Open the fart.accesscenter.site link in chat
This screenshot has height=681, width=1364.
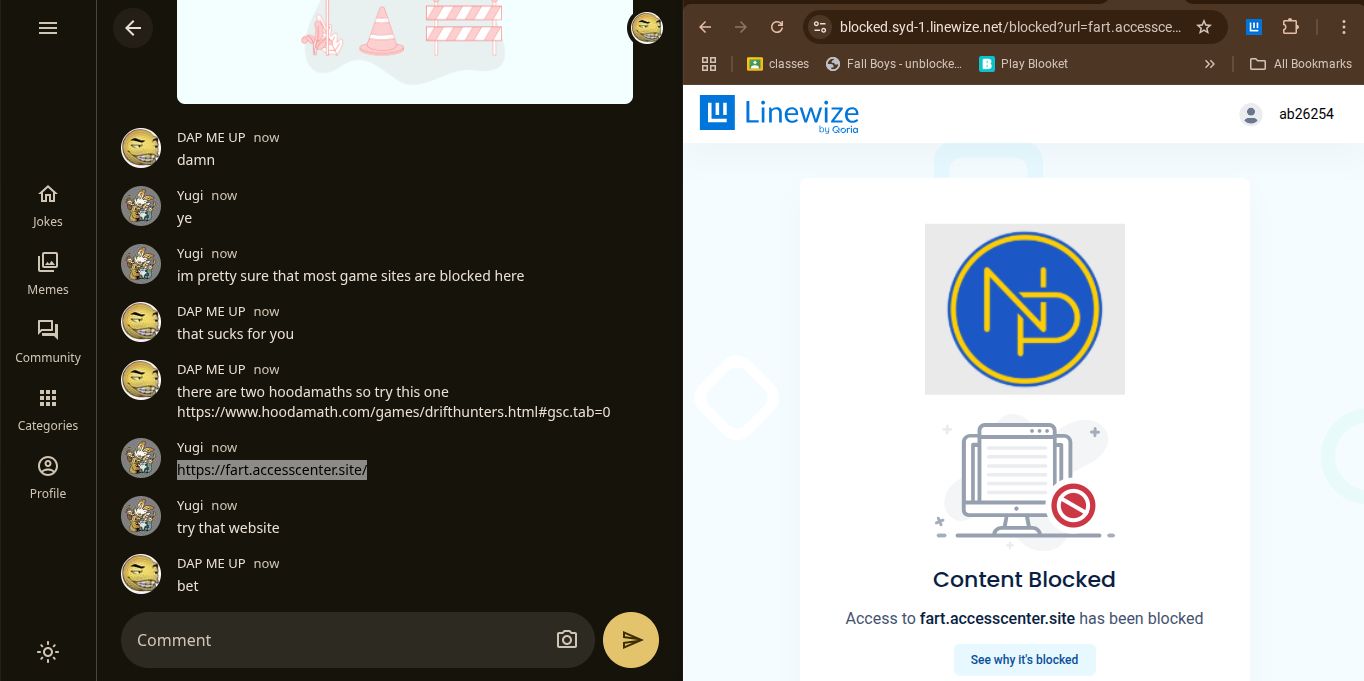(272, 470)
